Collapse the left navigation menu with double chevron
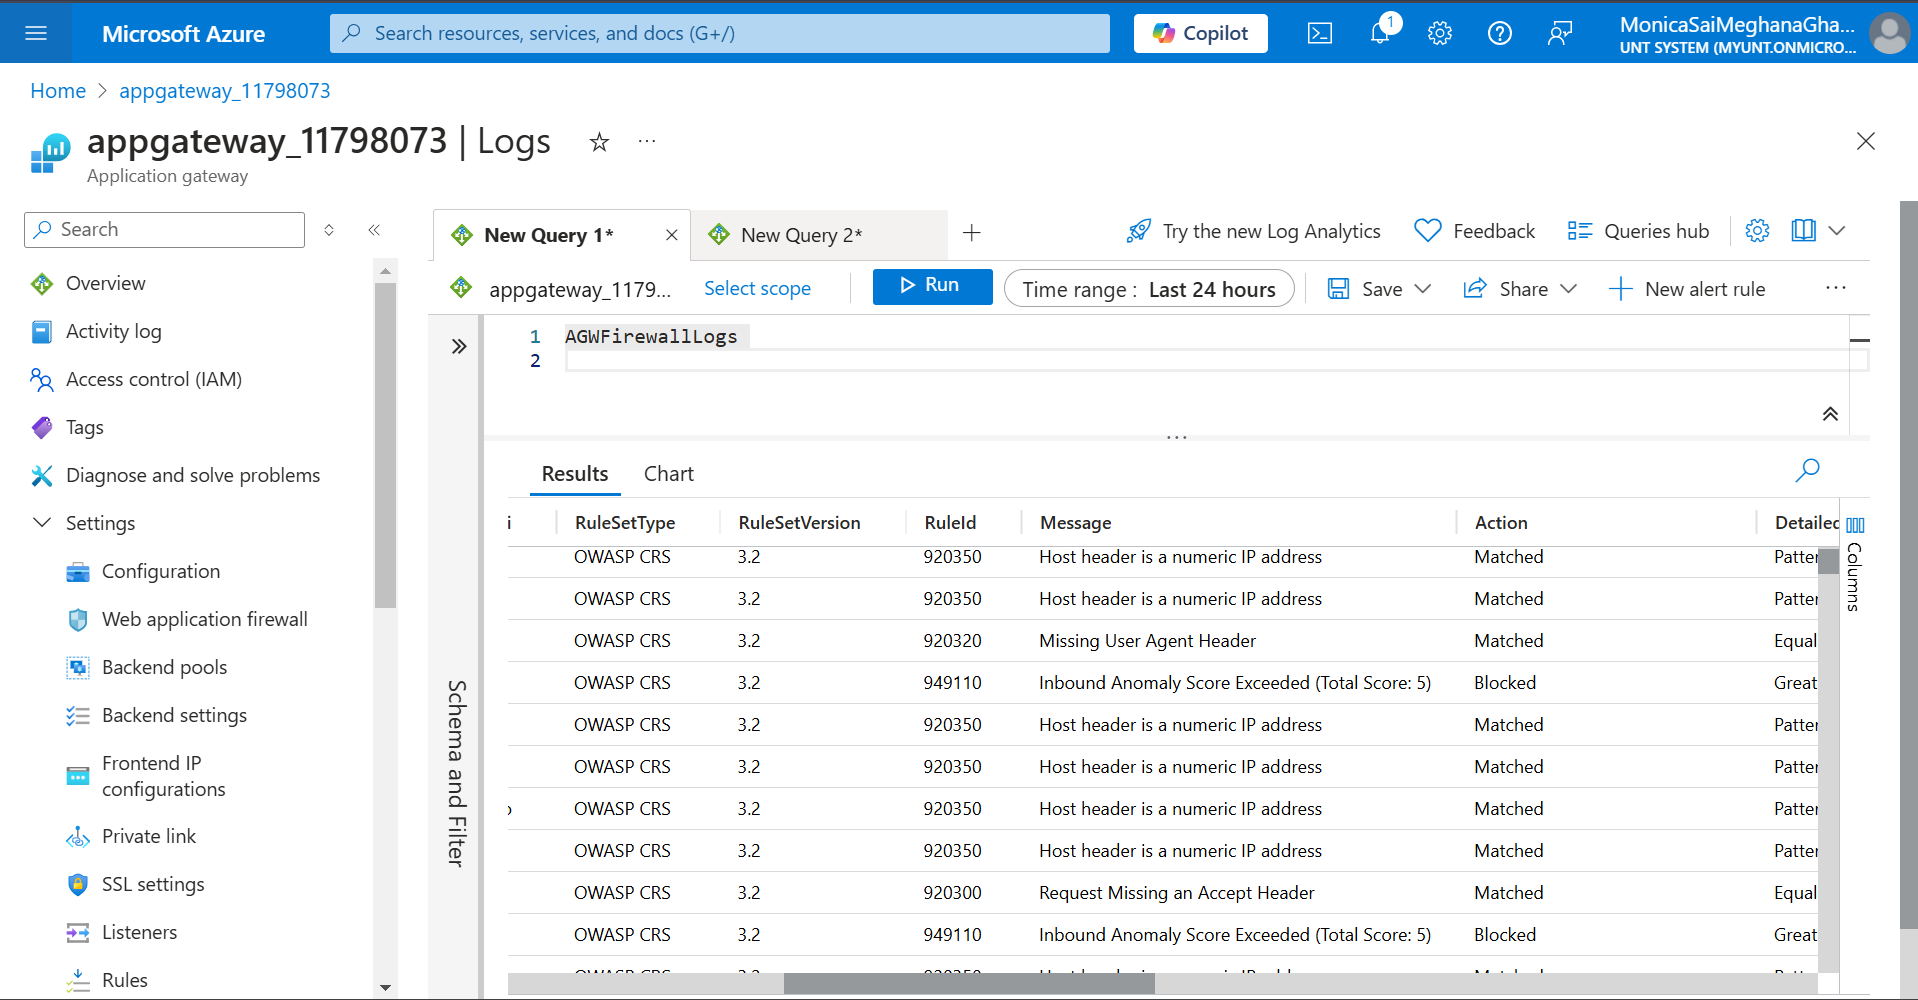The image size is (1918, 1000). [374, 230]
